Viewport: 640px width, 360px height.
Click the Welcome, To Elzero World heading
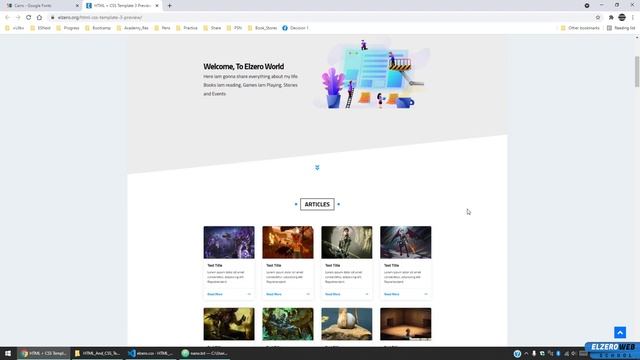244,67
